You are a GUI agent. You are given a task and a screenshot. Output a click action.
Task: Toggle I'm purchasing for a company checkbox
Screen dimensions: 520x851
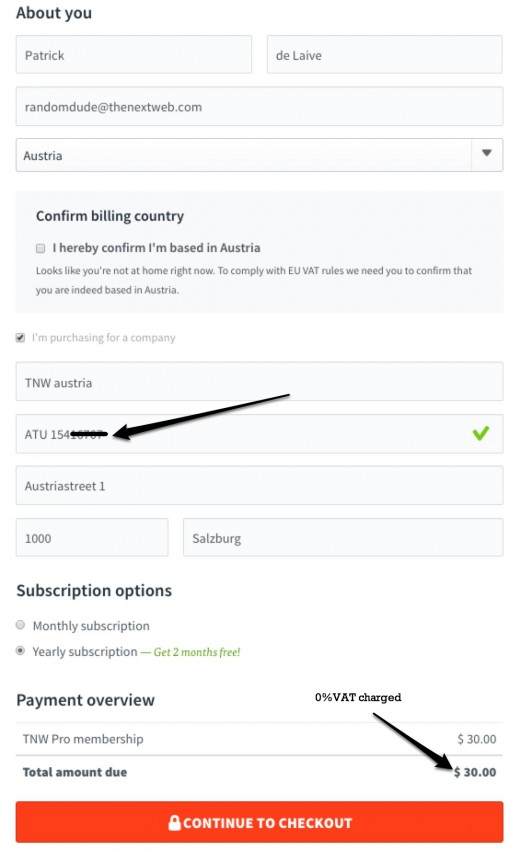click(x=20, y=338)
